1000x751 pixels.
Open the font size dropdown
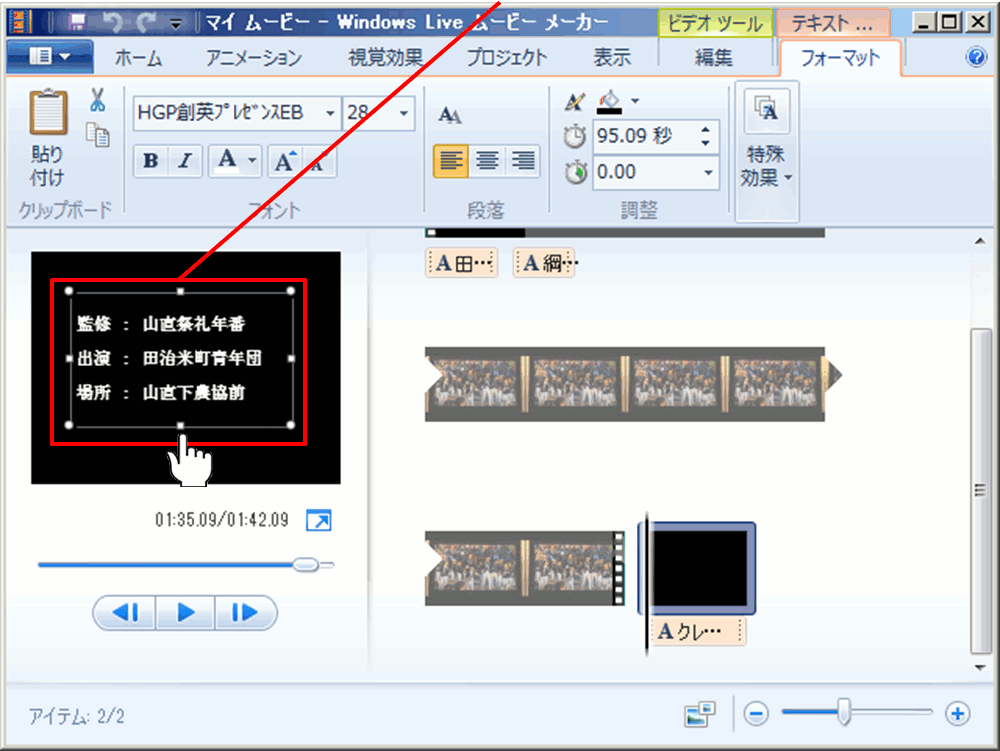tap(404, 114)
